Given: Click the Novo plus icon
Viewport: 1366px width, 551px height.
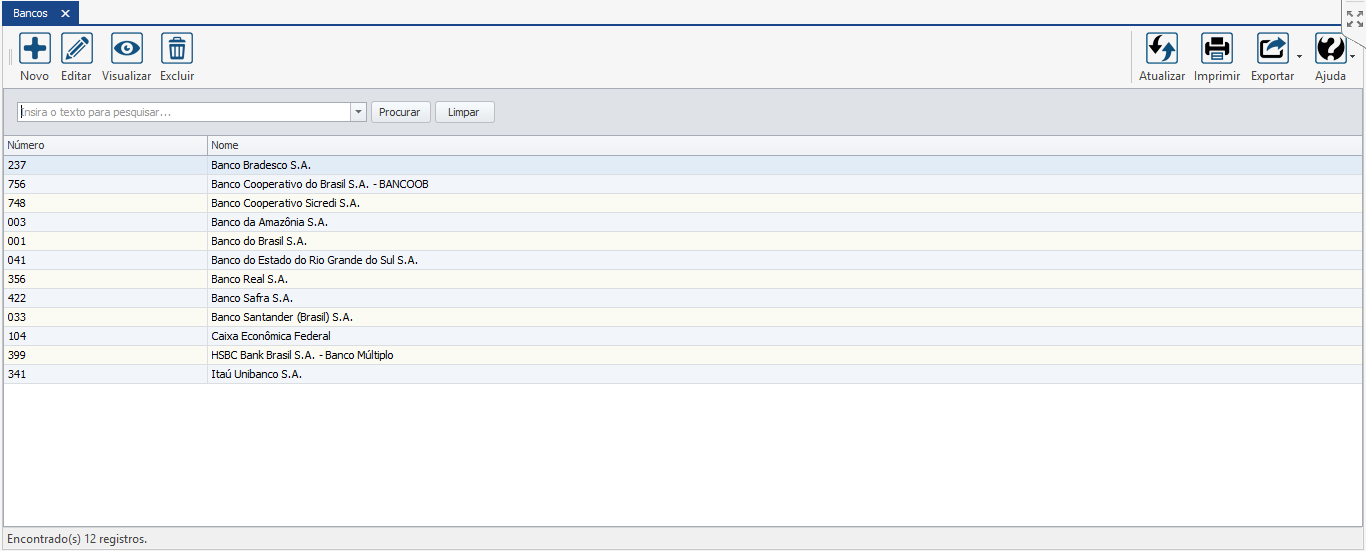Looking at the screenshot, I should click(35, 49).
